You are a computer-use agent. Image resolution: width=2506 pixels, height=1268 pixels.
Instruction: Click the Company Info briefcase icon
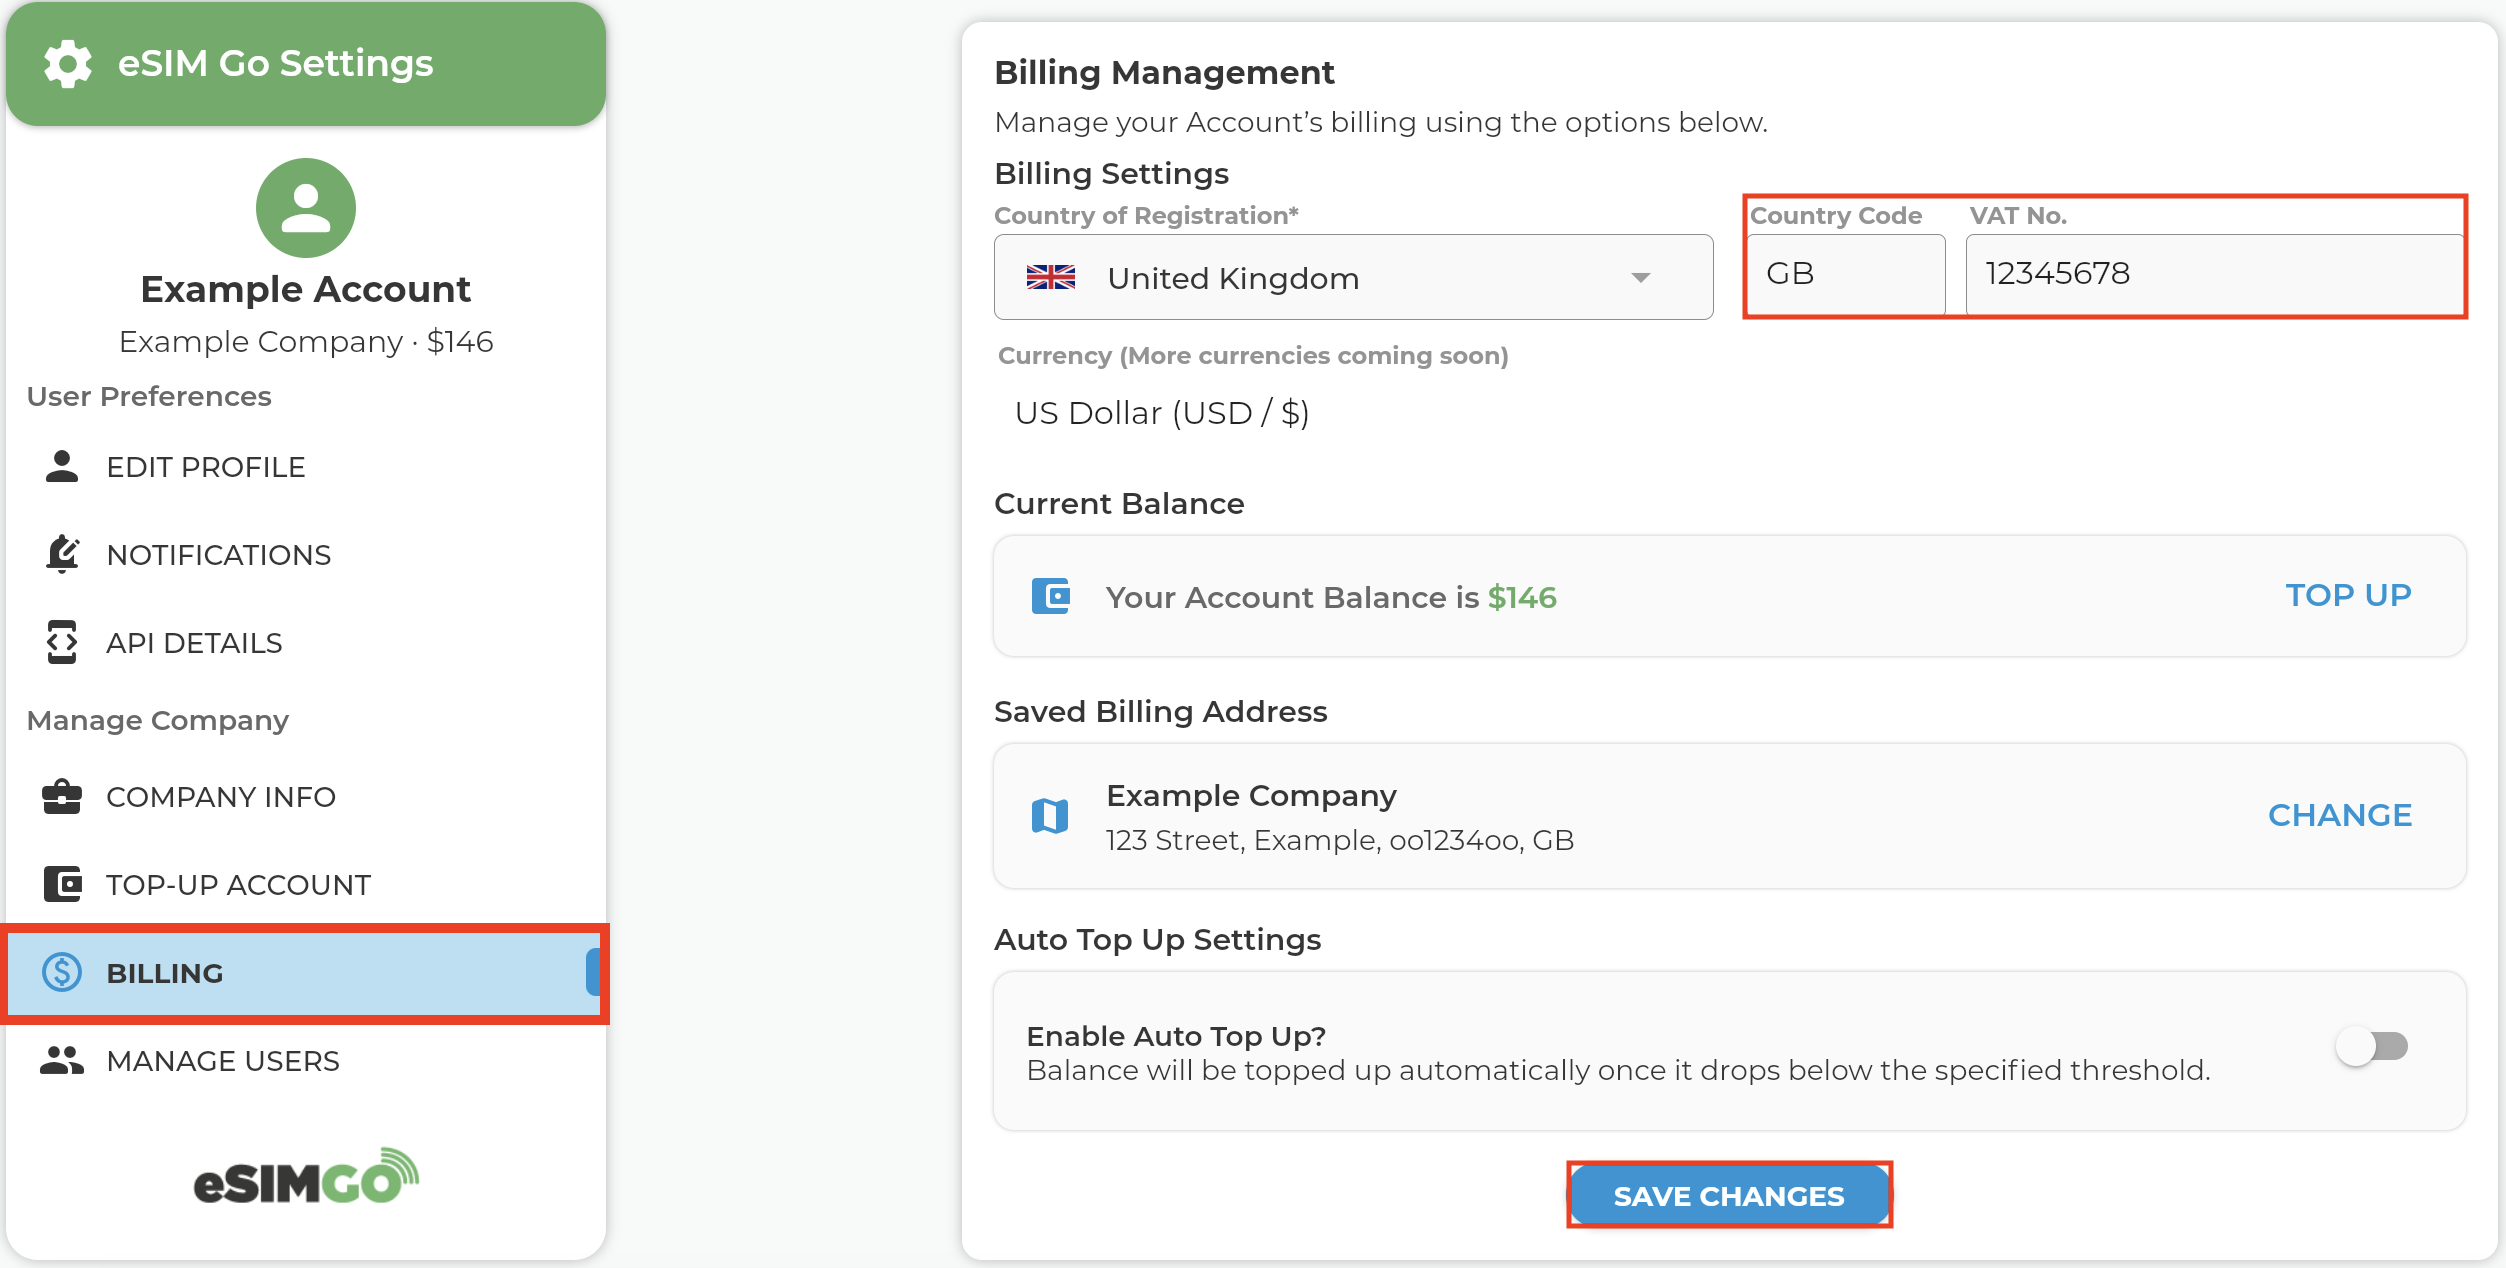click(62, 796)
